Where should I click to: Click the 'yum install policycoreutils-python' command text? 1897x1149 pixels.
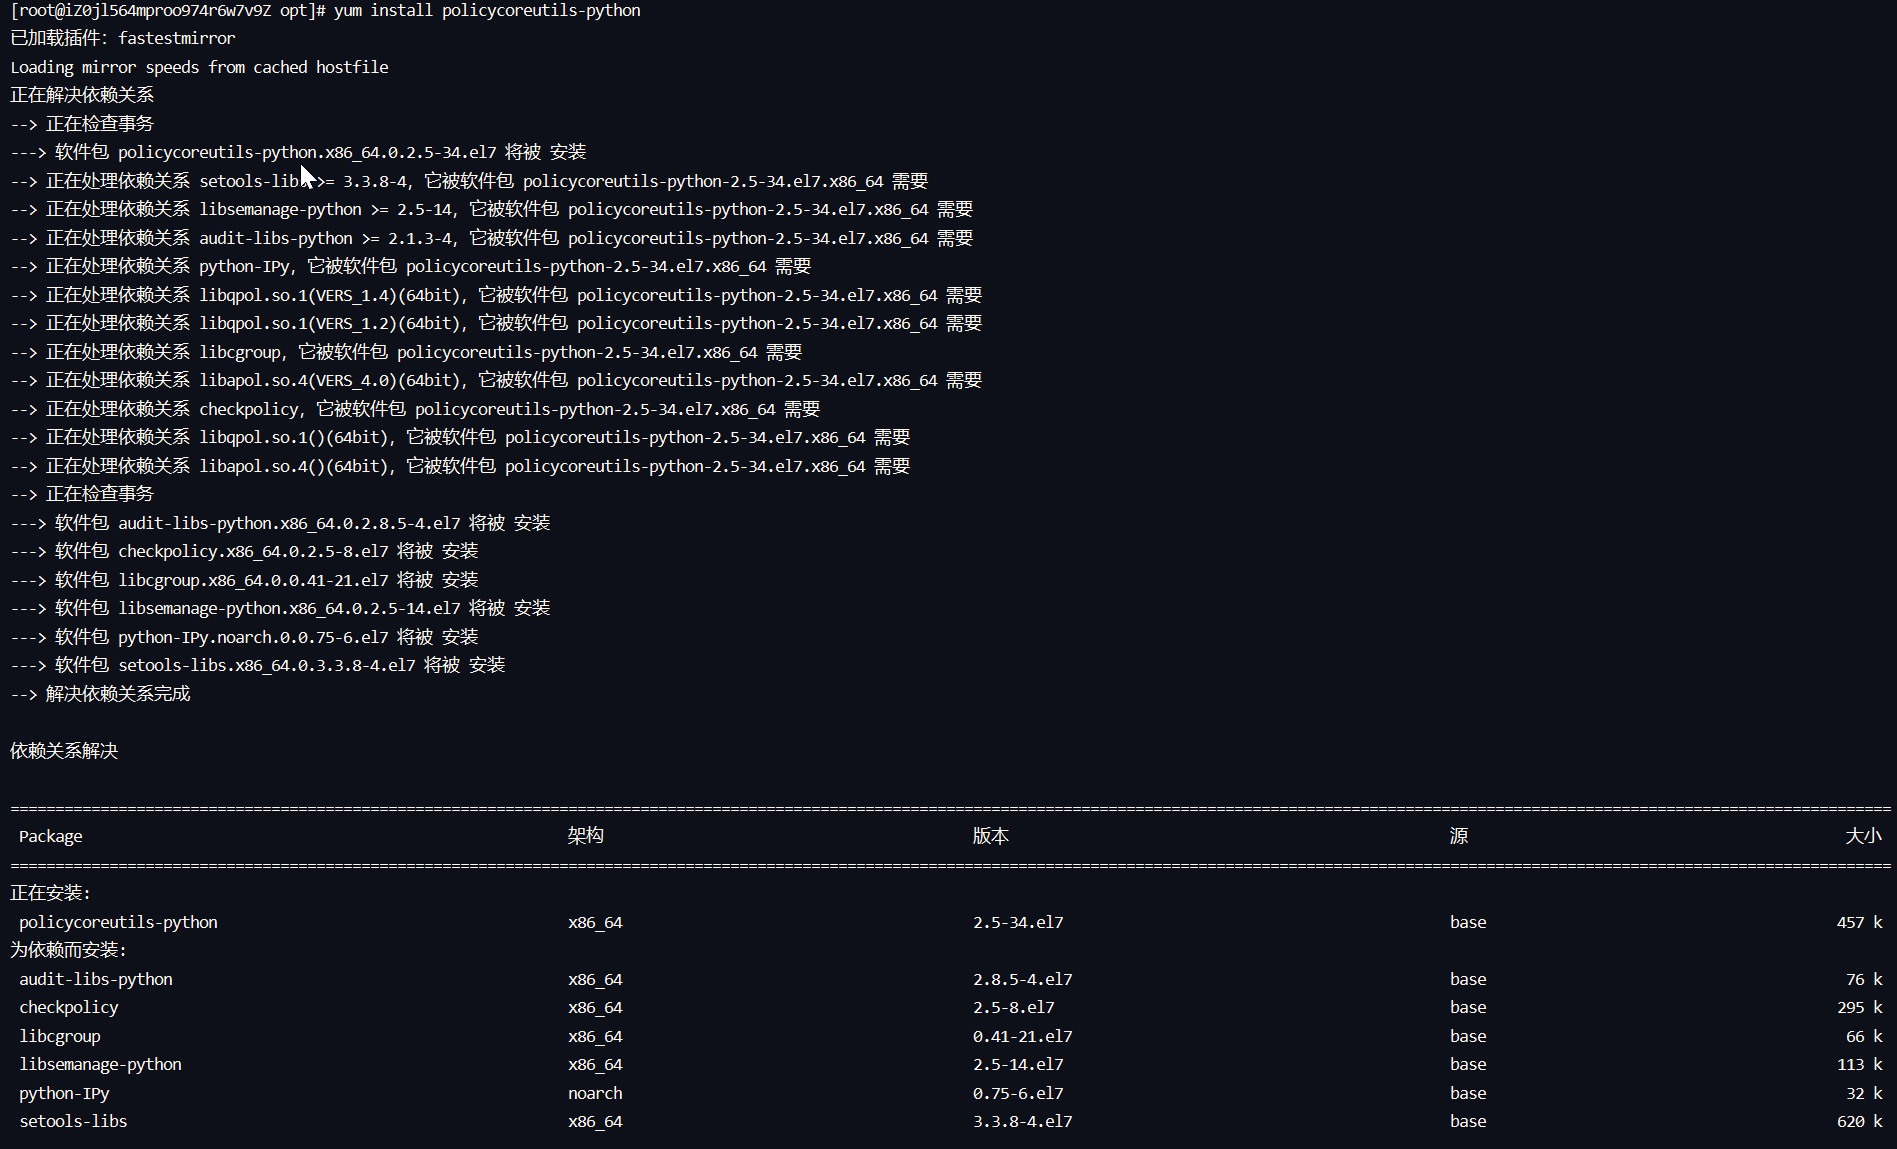pos(487,10)
